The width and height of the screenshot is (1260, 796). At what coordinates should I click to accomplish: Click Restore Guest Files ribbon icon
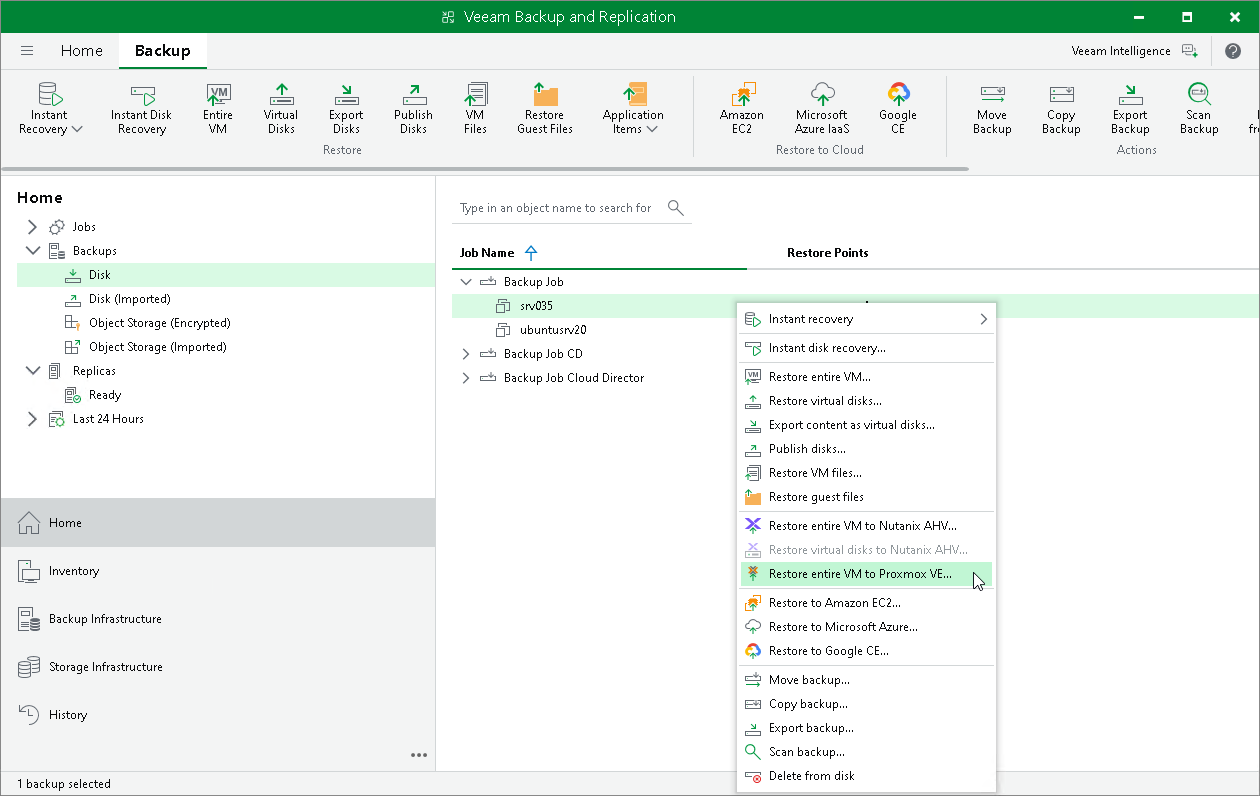point(545,108)
